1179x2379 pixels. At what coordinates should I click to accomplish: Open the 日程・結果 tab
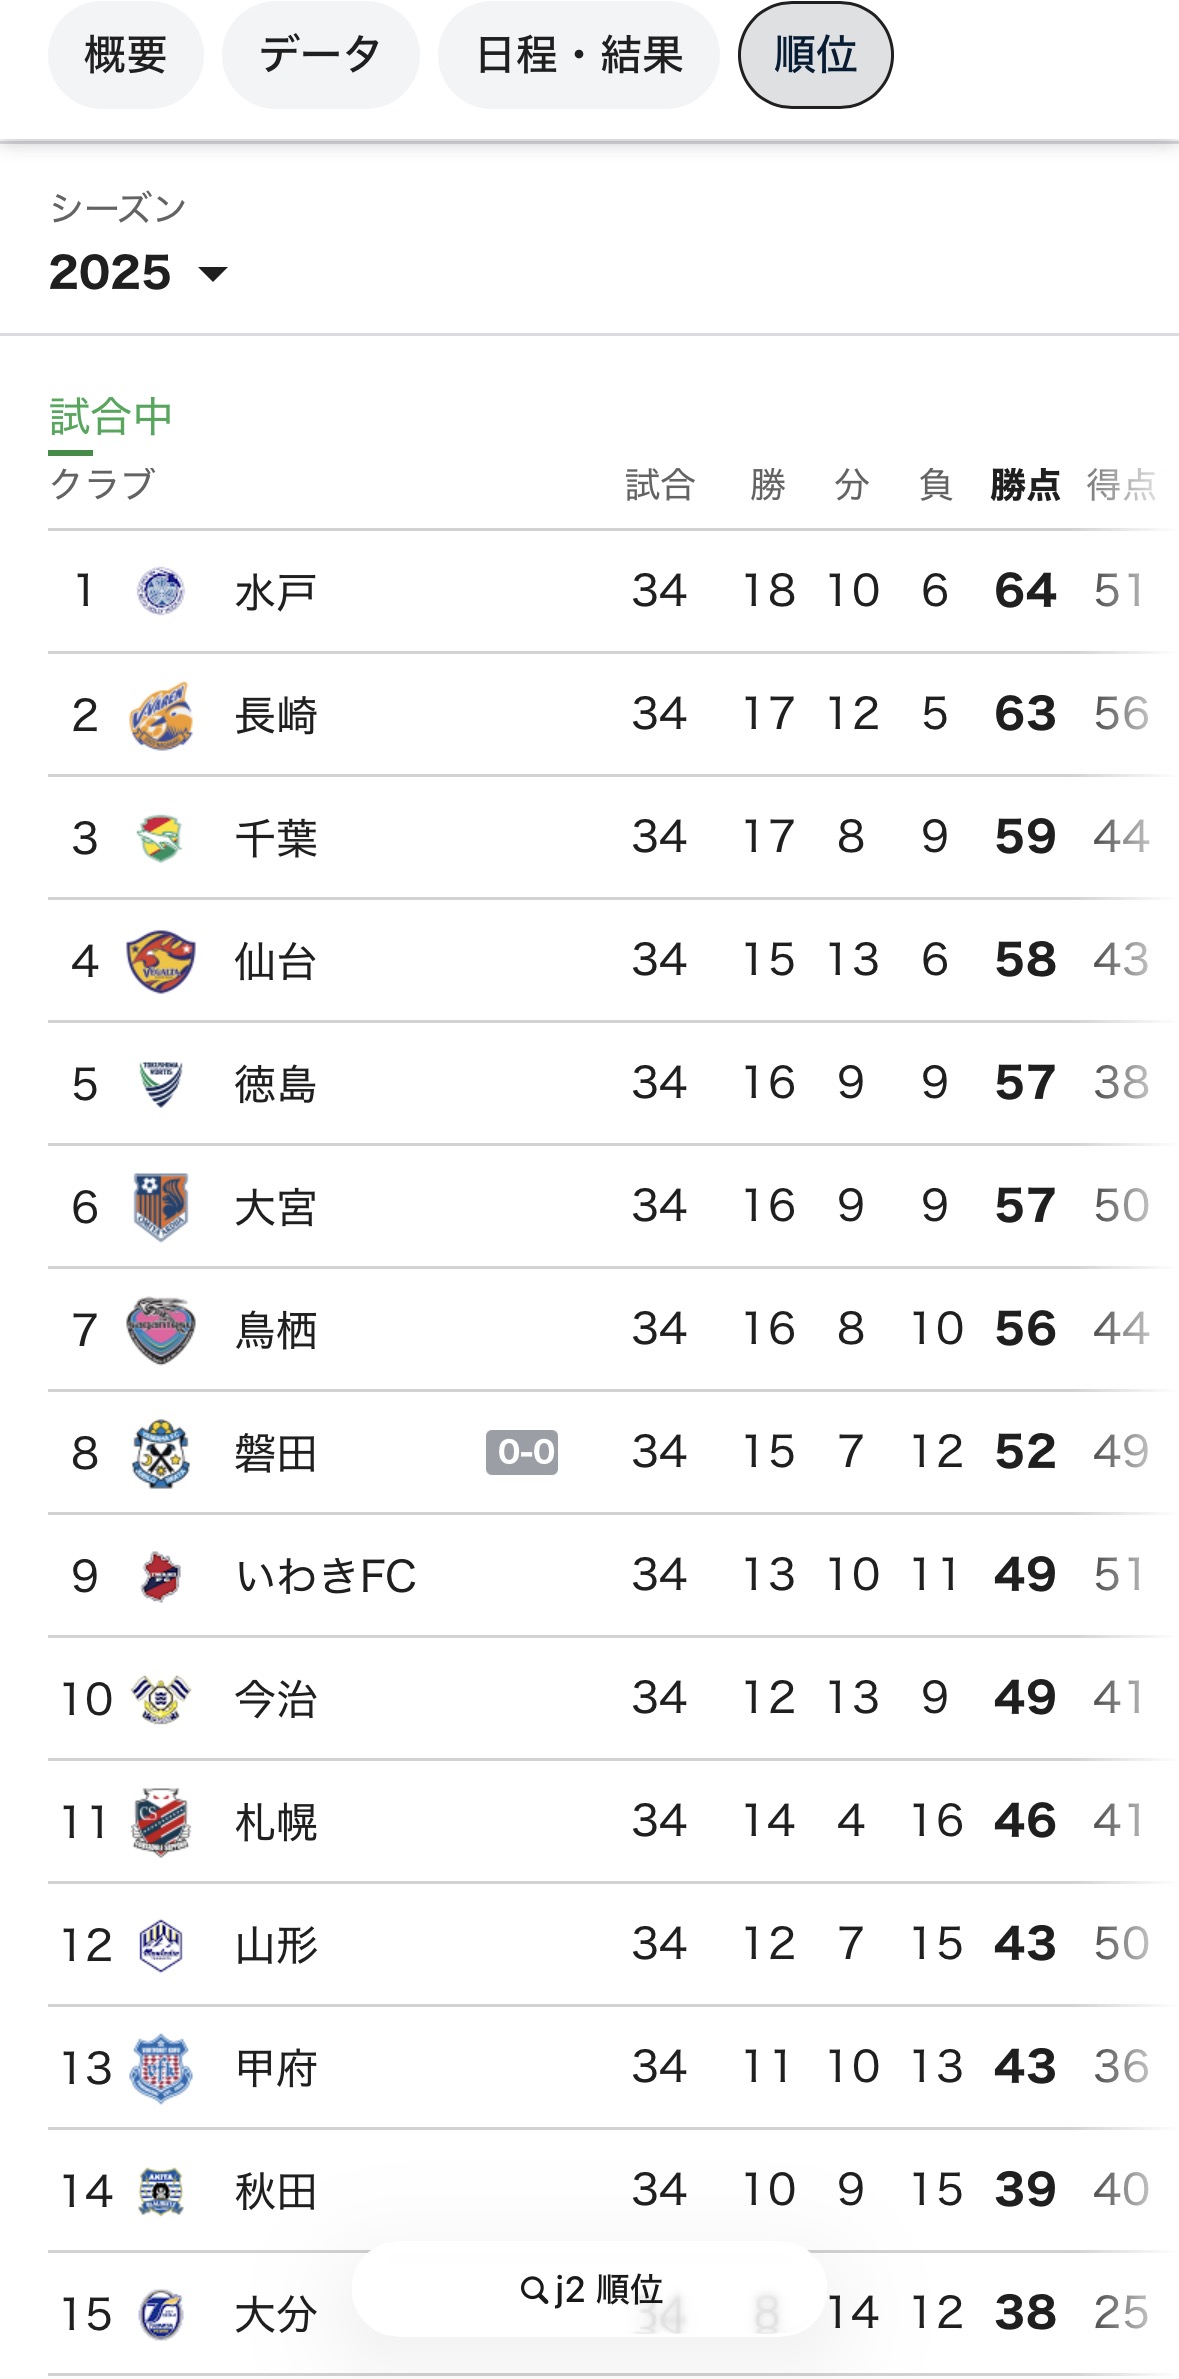point(578,55)
